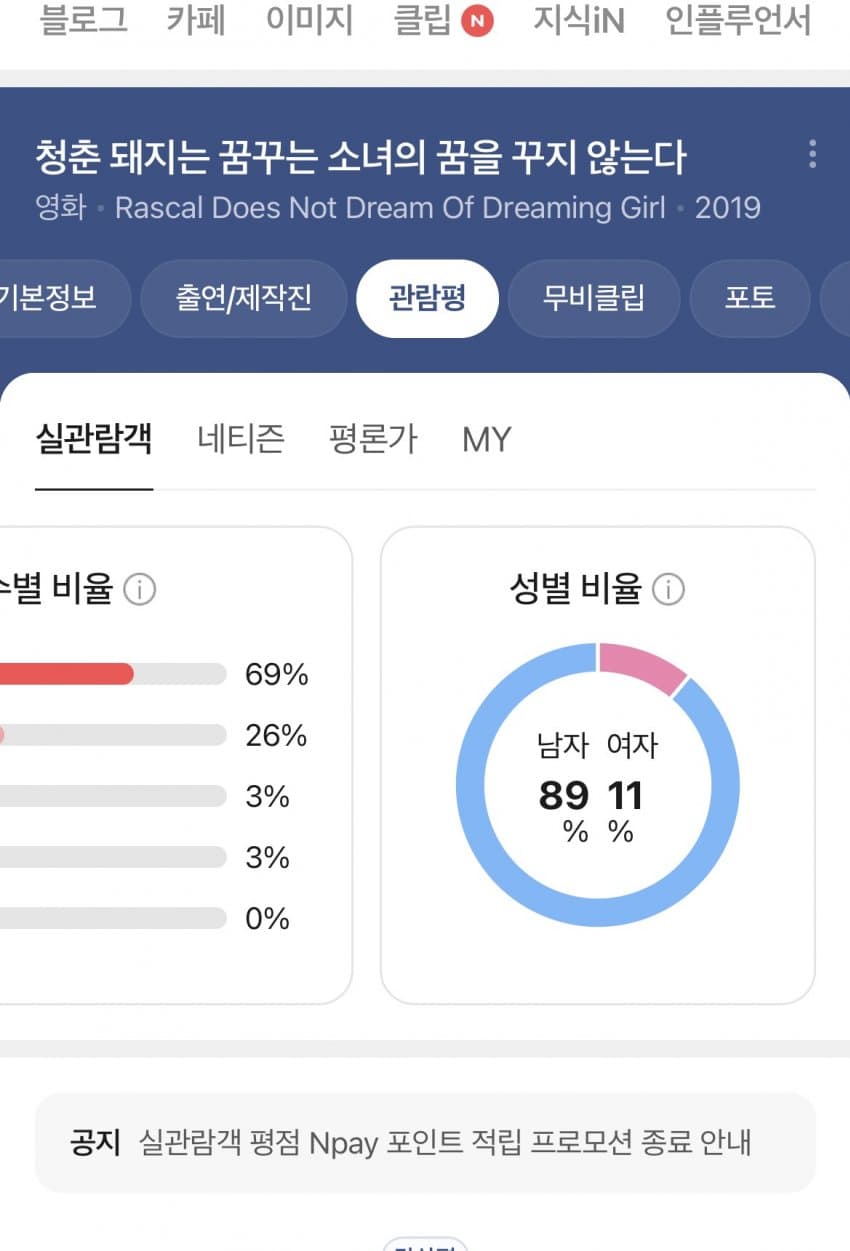Select the 관람평 chip

tap(427, 298)
